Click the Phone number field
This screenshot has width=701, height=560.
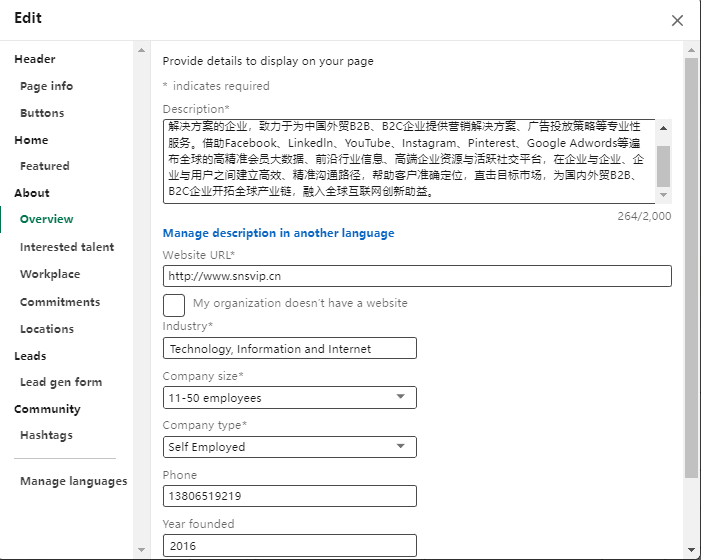click(x=289, y=496)
